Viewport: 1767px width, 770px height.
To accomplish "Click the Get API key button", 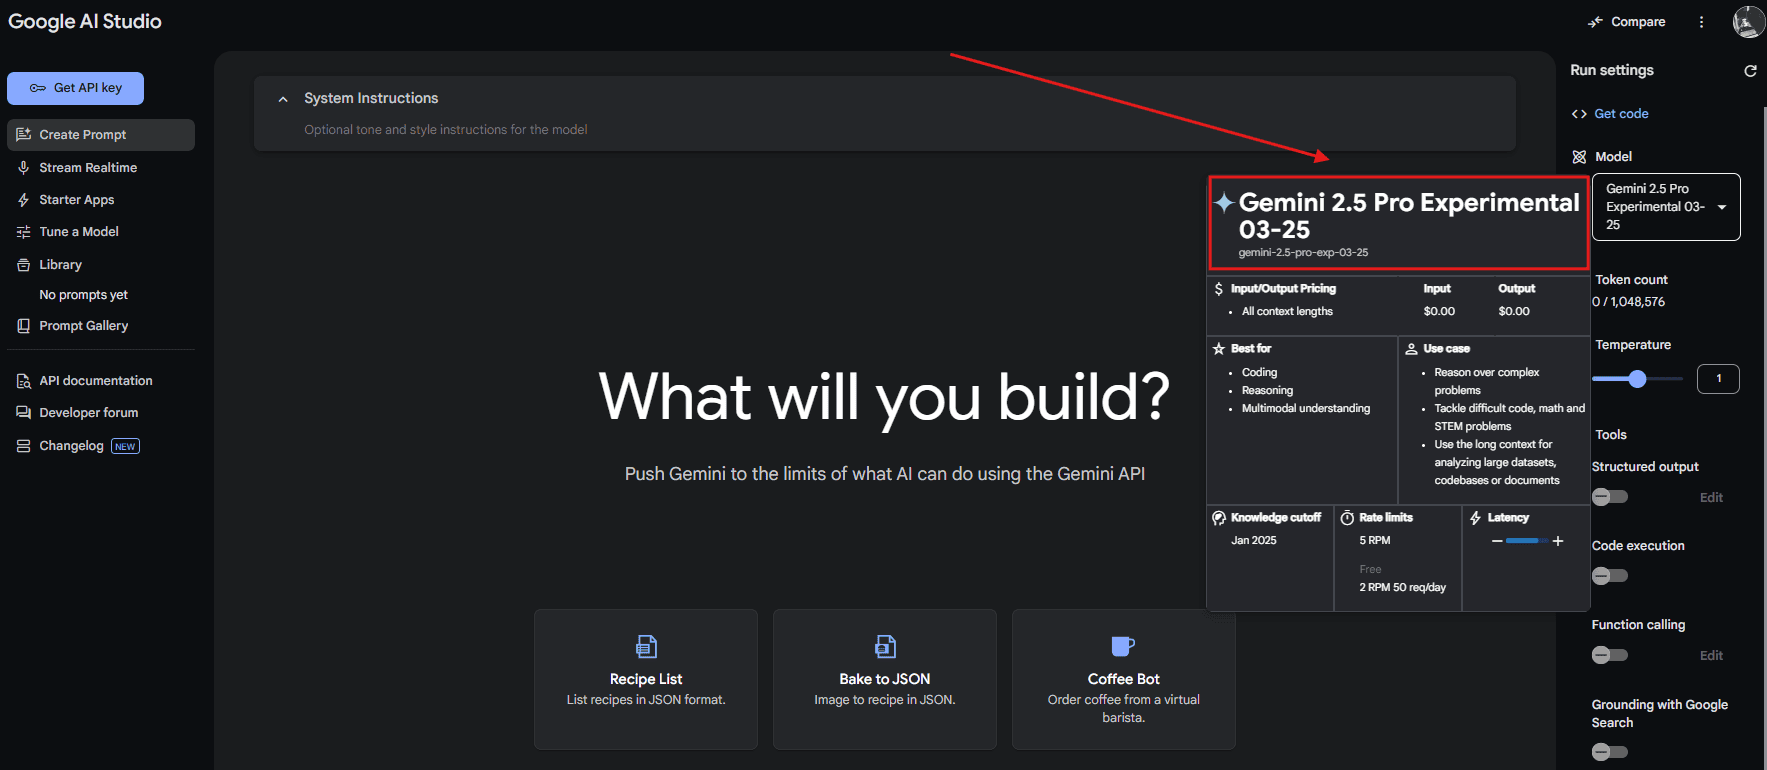I will (75, 88).
